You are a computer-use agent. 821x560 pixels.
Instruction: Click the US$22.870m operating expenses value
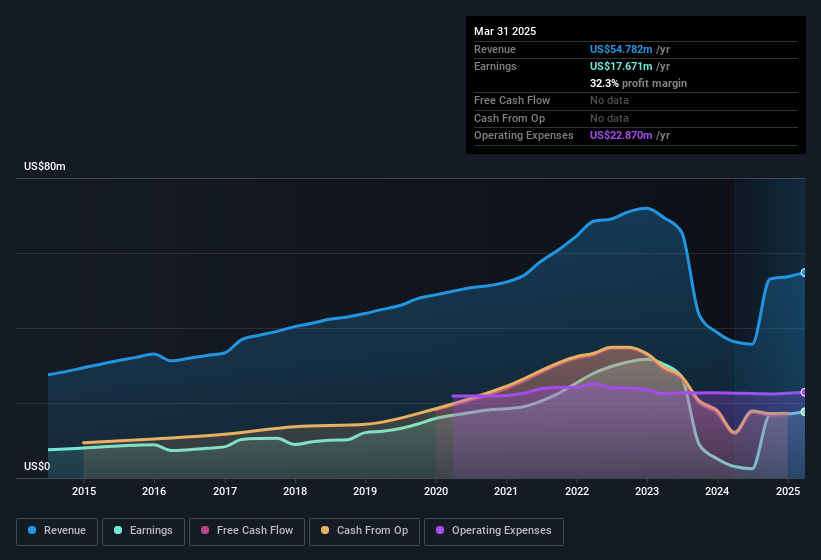(621, 136)
